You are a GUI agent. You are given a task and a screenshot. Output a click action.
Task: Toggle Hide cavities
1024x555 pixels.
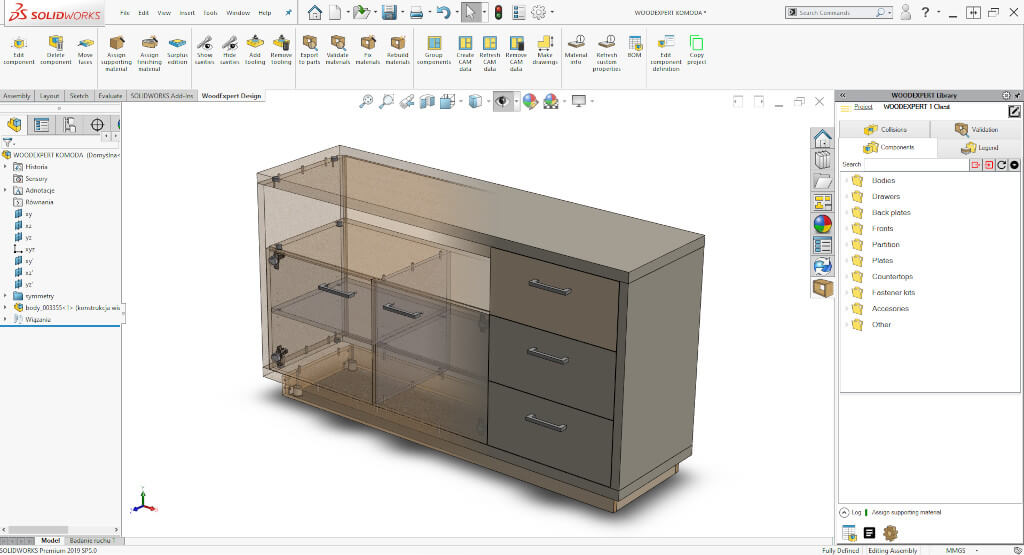click(x=229, y=50)
